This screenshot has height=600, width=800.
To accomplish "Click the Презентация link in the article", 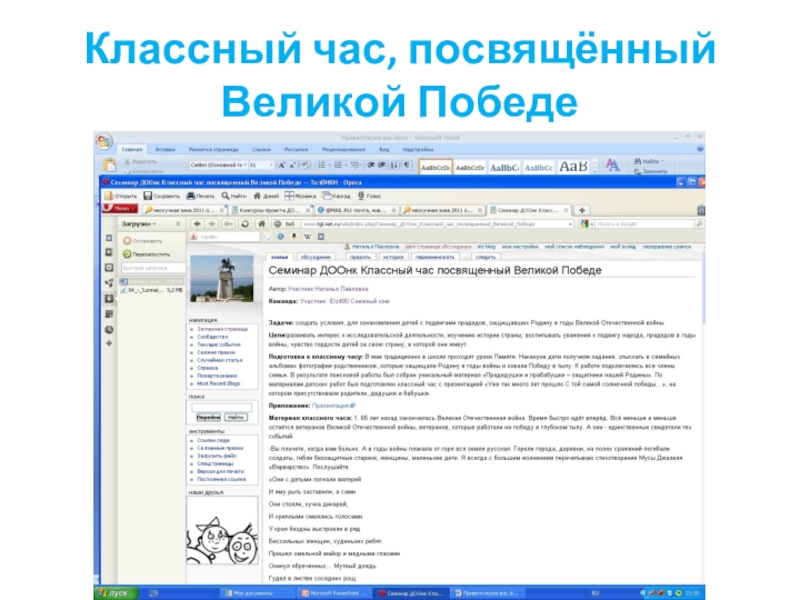I will click(x=330, y=407).
